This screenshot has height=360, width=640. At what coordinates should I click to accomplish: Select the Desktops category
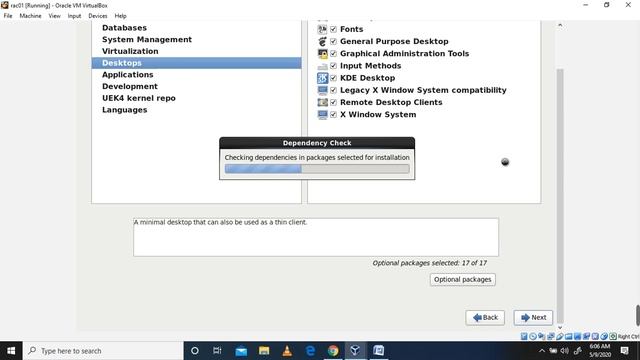coord(196,63)
